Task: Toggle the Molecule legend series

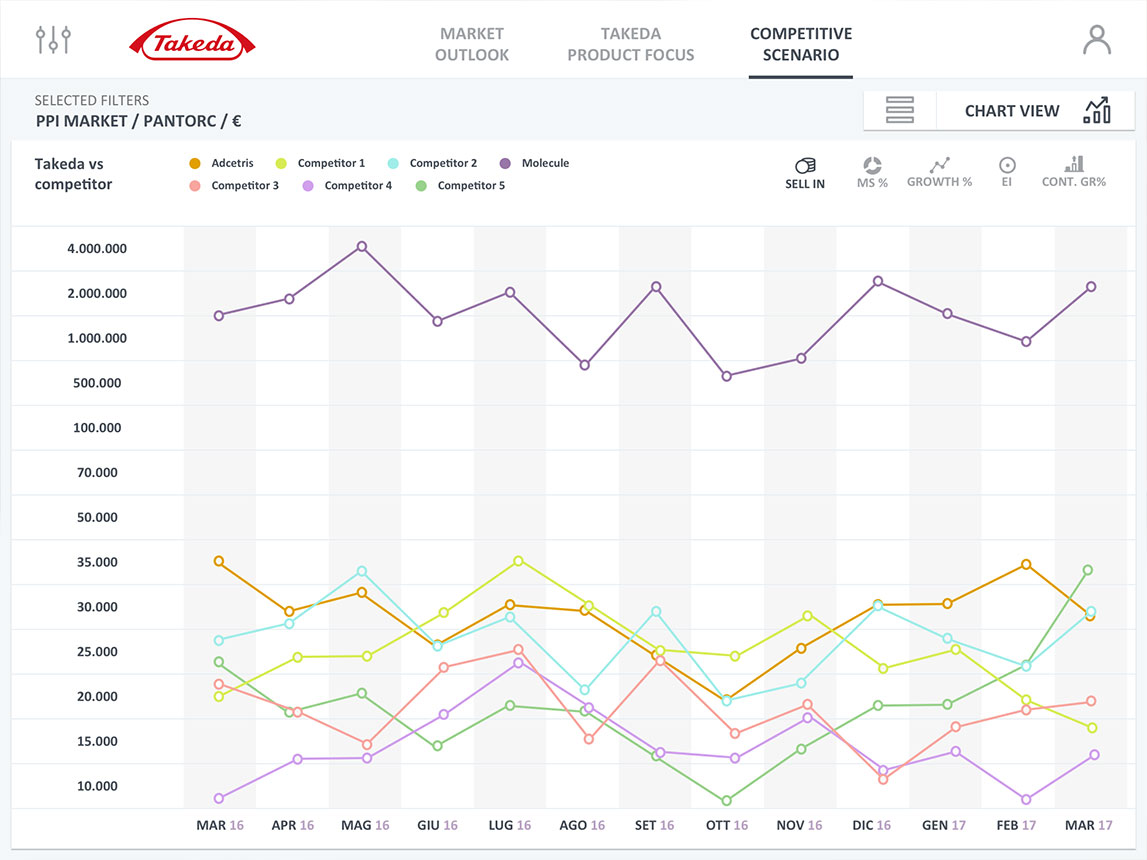Action: (534, 163)
